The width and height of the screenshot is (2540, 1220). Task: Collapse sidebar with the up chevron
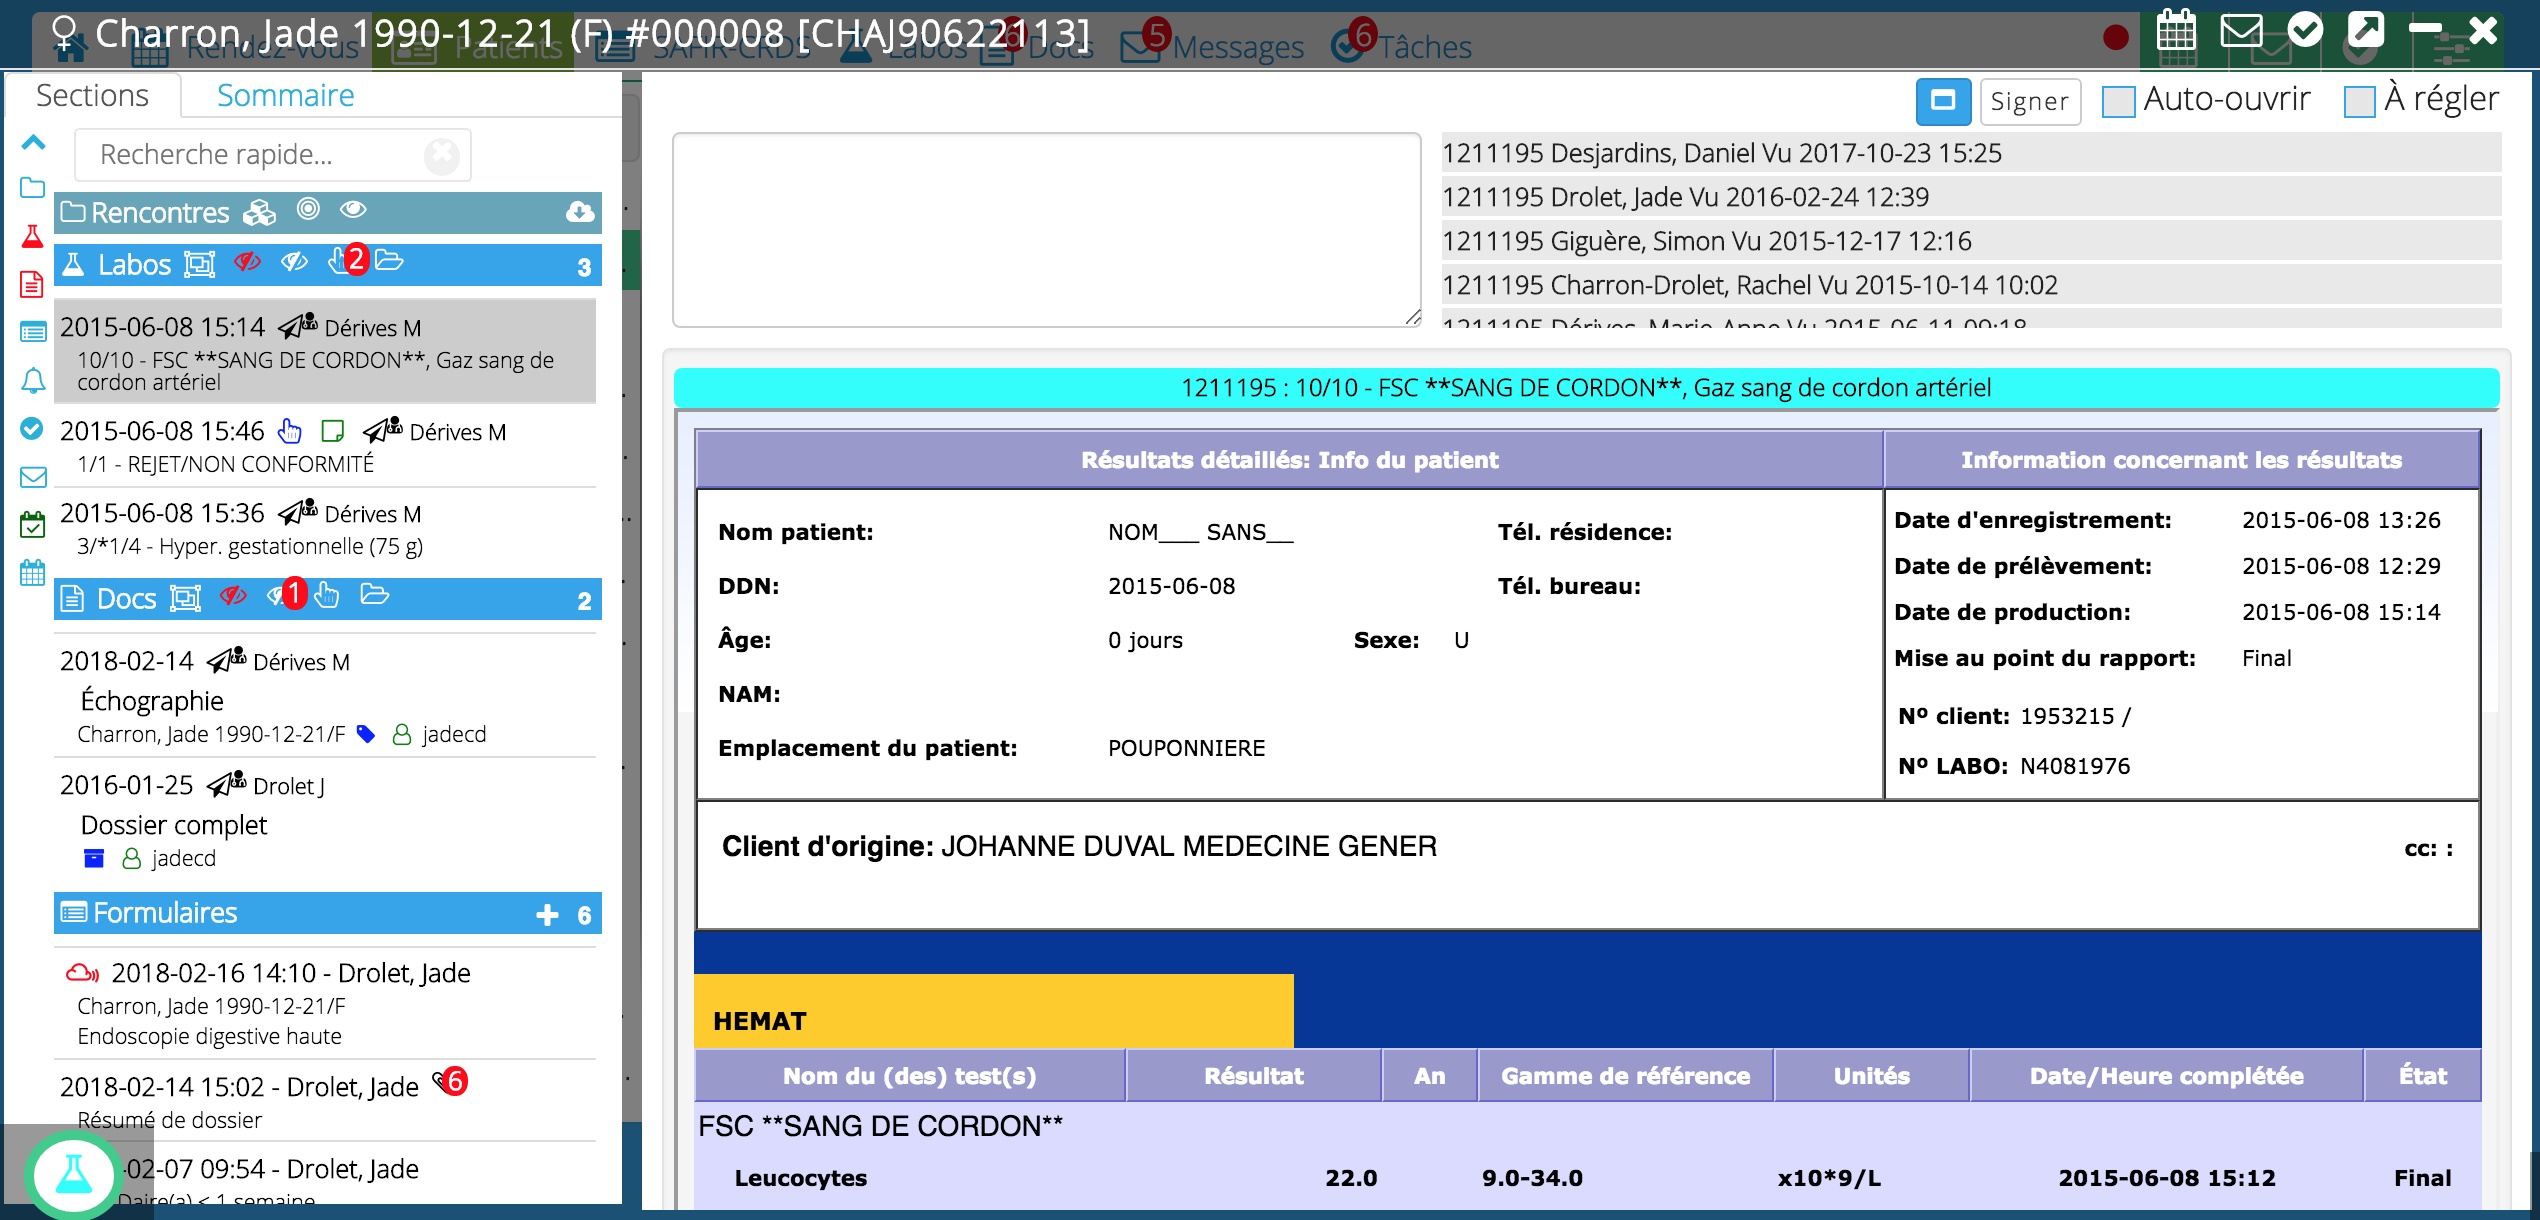(x=33, y=142)
